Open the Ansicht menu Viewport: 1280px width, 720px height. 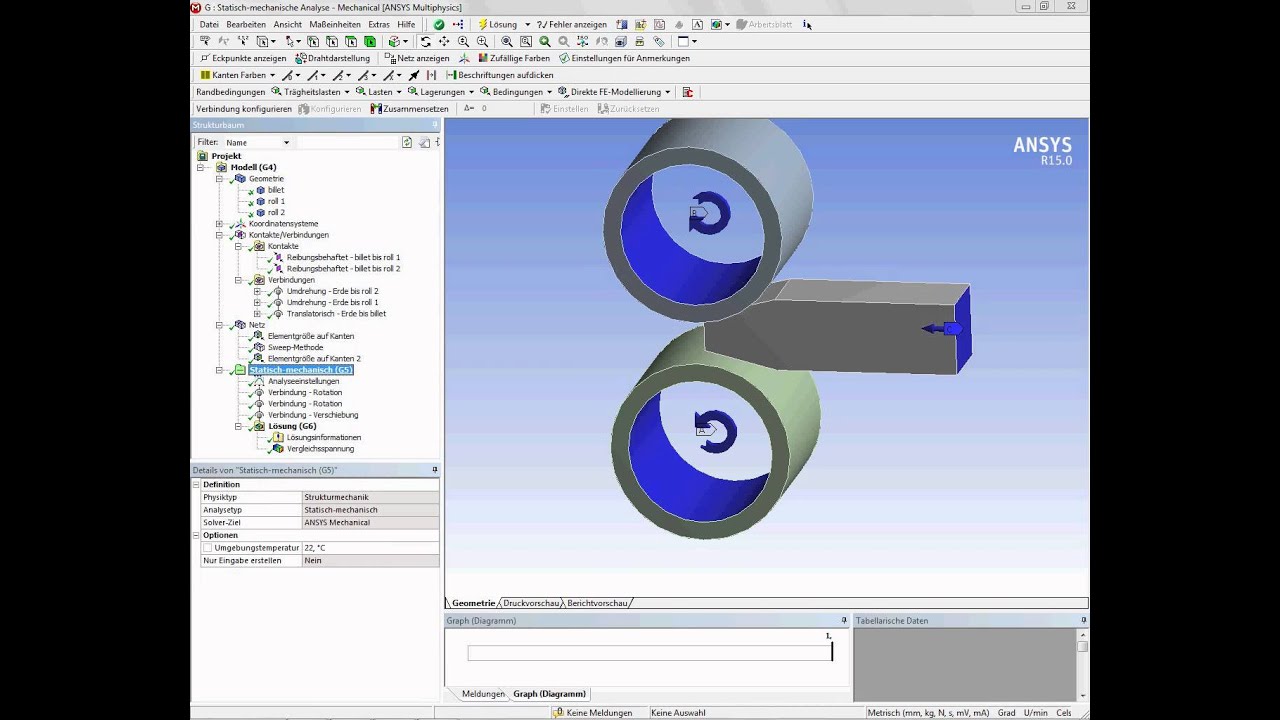287,24
